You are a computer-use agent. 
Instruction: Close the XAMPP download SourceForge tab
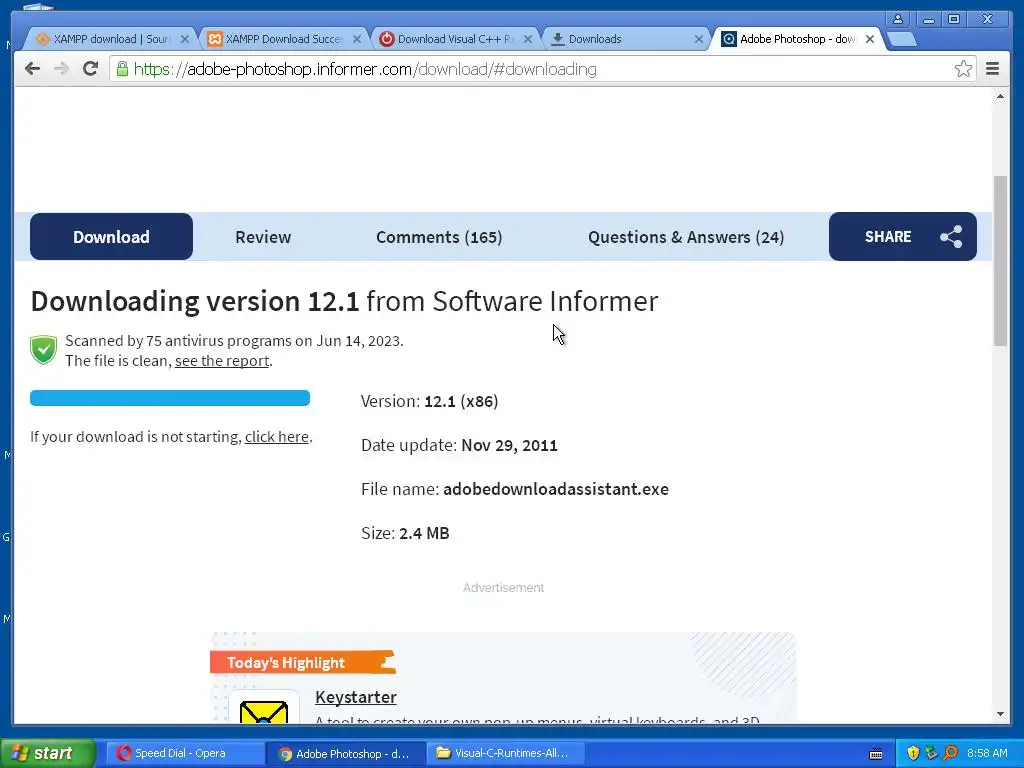[x=185, y=39]
